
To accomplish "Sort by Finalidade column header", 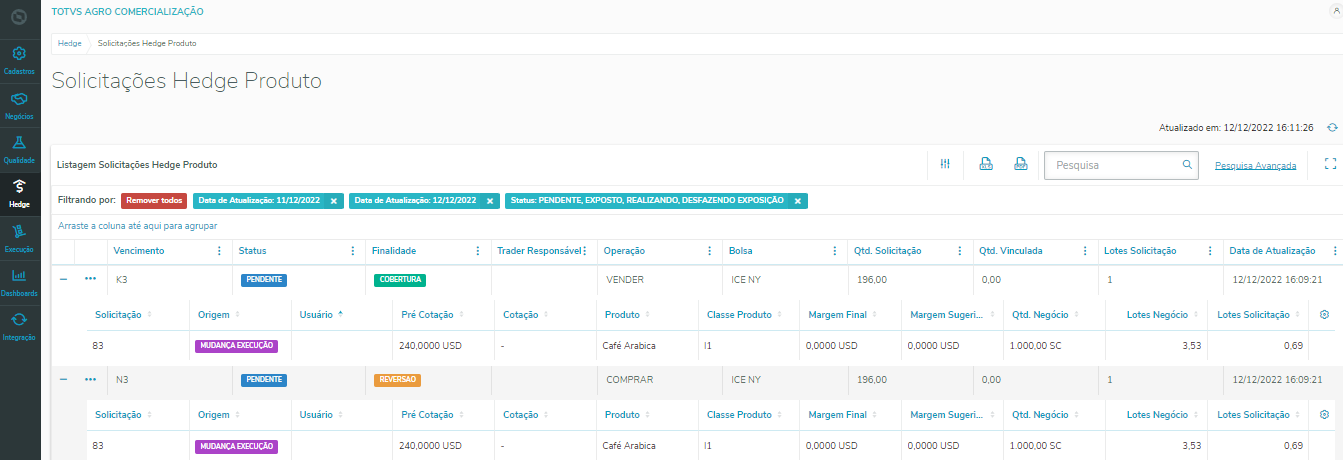I will click(x=394, y=251).
